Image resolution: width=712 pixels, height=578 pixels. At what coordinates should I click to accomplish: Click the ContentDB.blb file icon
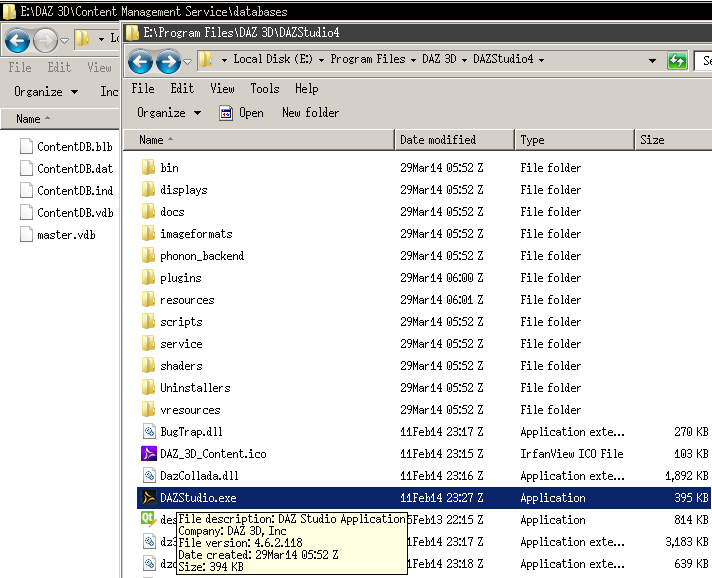click(x=26, y=146)
